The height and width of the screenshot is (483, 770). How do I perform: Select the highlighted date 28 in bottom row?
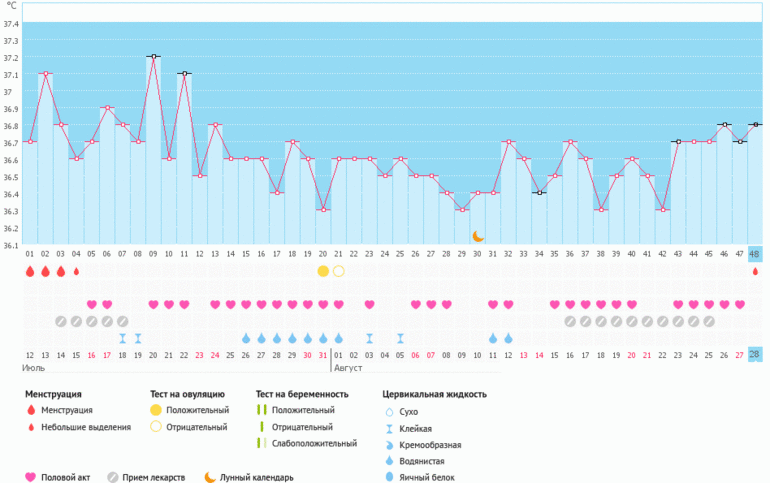pyautogui.click(x=755, y=355)
